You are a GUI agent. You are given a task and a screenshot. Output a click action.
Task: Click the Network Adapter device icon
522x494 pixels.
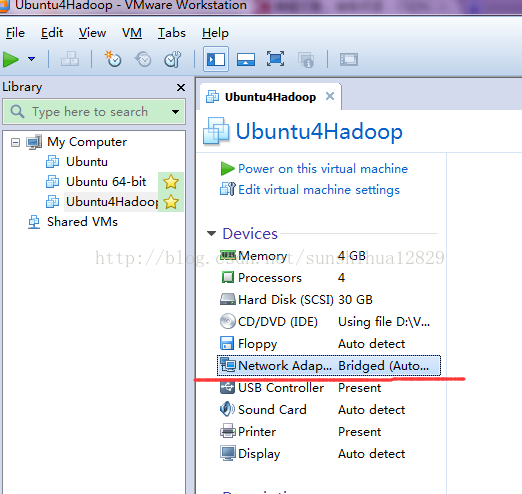[x=228, y=365]
